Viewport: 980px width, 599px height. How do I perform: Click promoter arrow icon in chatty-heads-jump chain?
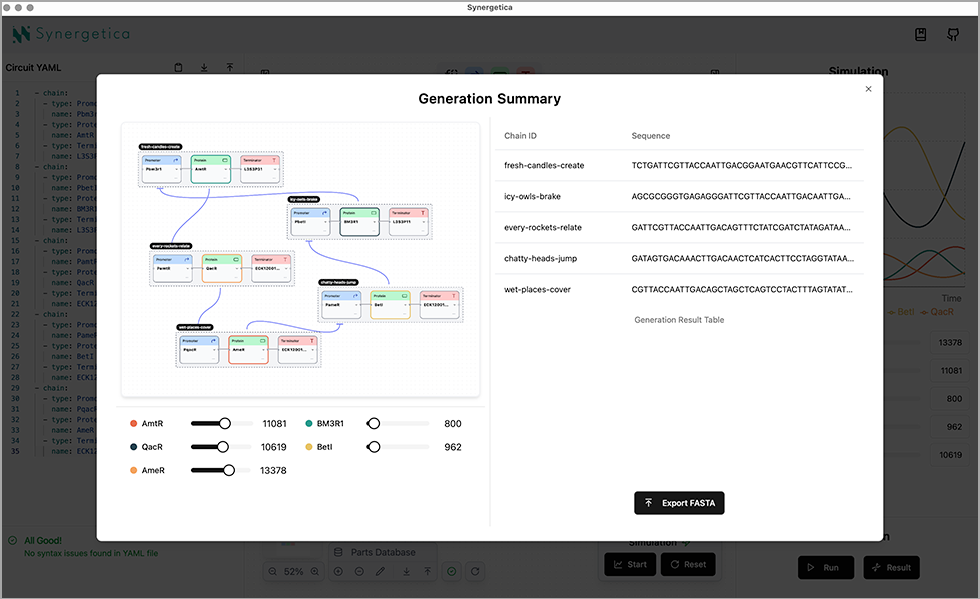click(x=356, y=296)
